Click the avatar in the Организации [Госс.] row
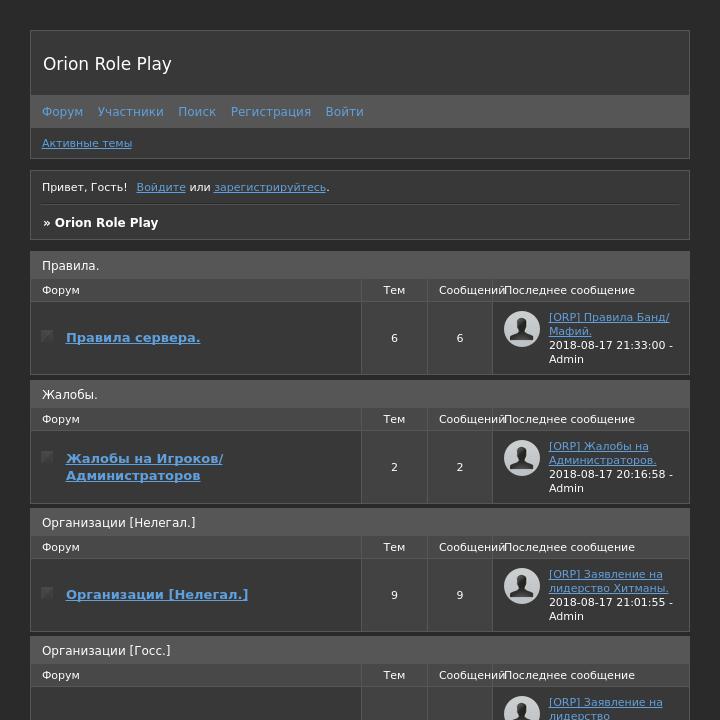The width and height of the screenshot is (720, 720). pyautogui.click(x=522, y=710)
